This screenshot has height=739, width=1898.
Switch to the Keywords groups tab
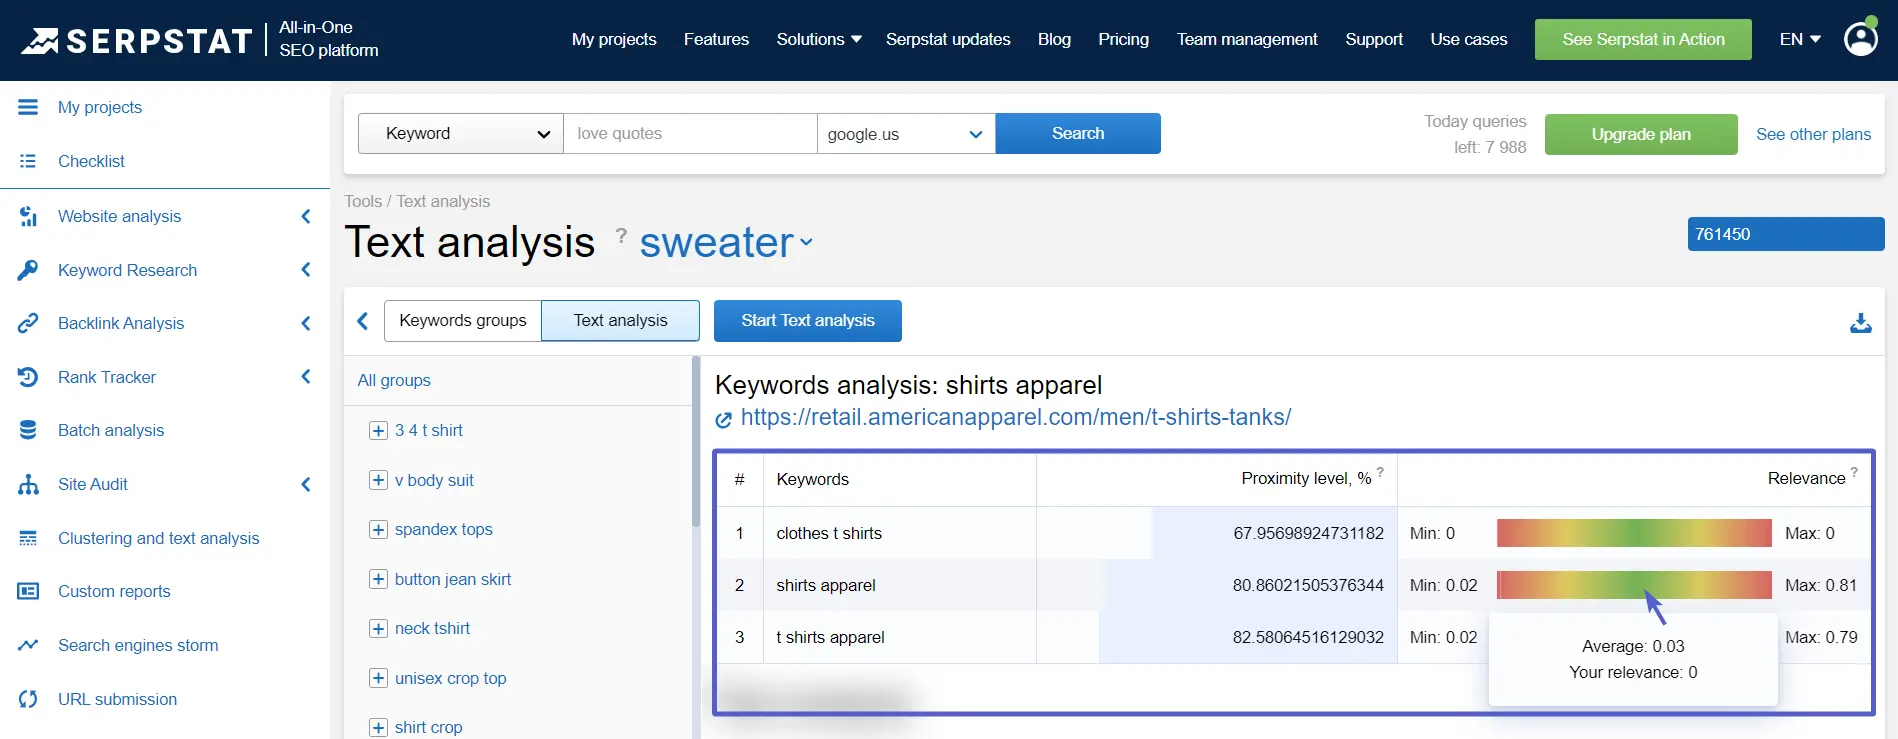[x=463, y=320]
